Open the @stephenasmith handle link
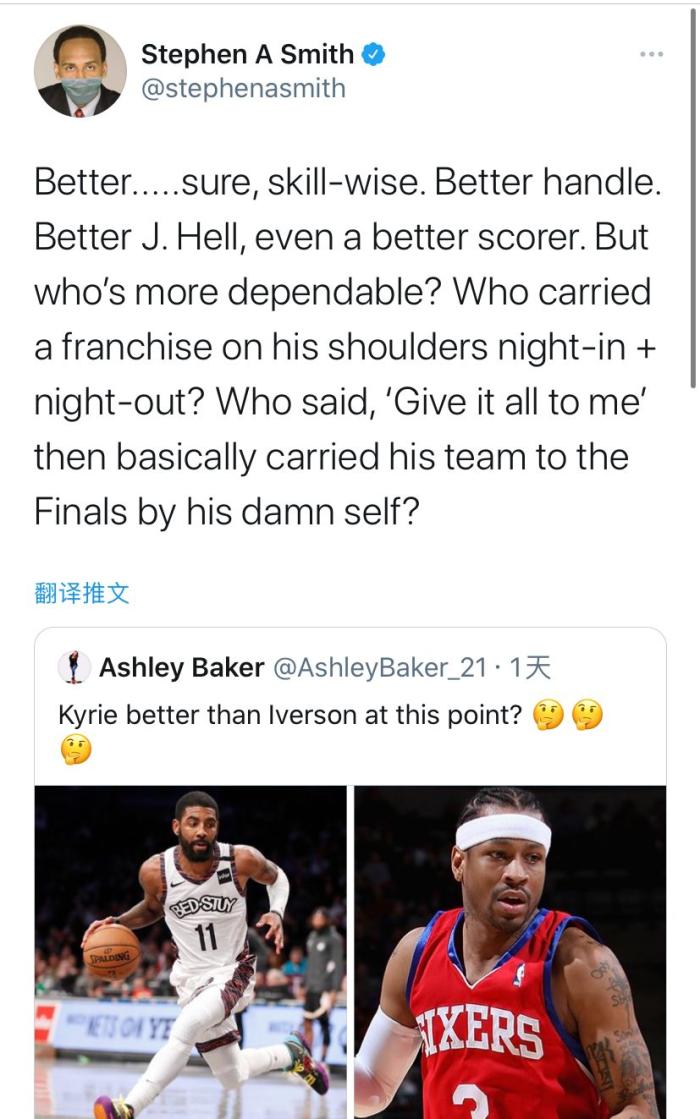This screenshot has width=700, height=1119. 243,88
